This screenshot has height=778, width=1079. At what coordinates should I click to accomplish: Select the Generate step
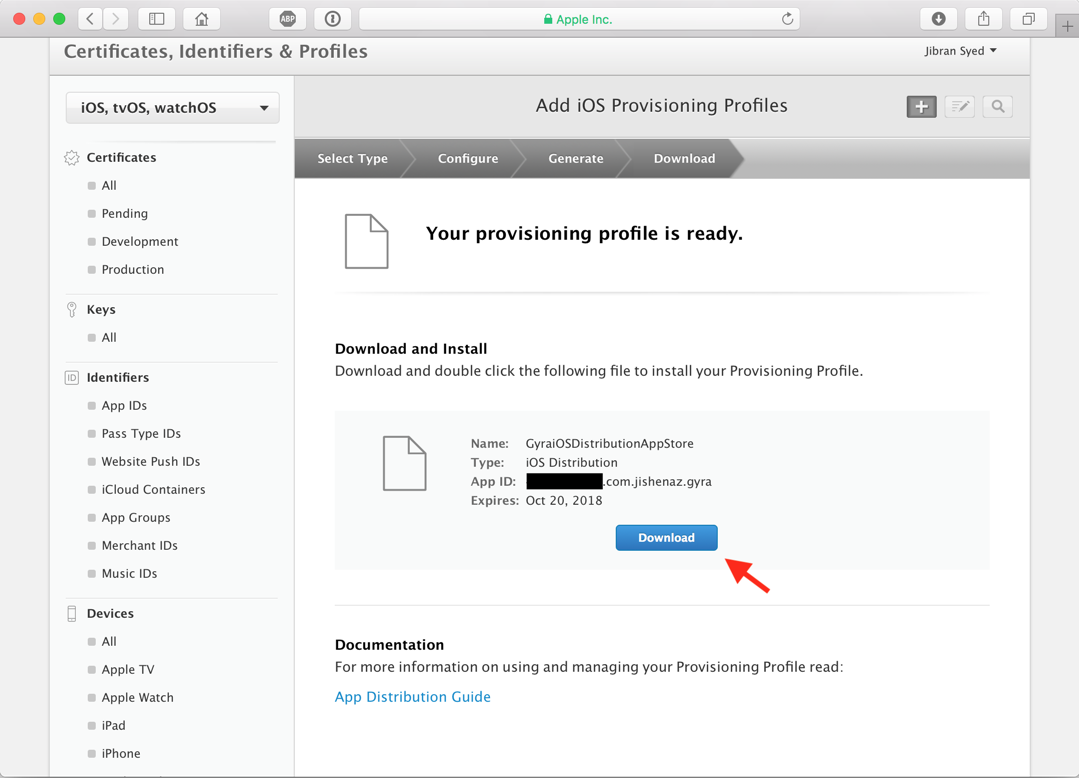point(576,158)
